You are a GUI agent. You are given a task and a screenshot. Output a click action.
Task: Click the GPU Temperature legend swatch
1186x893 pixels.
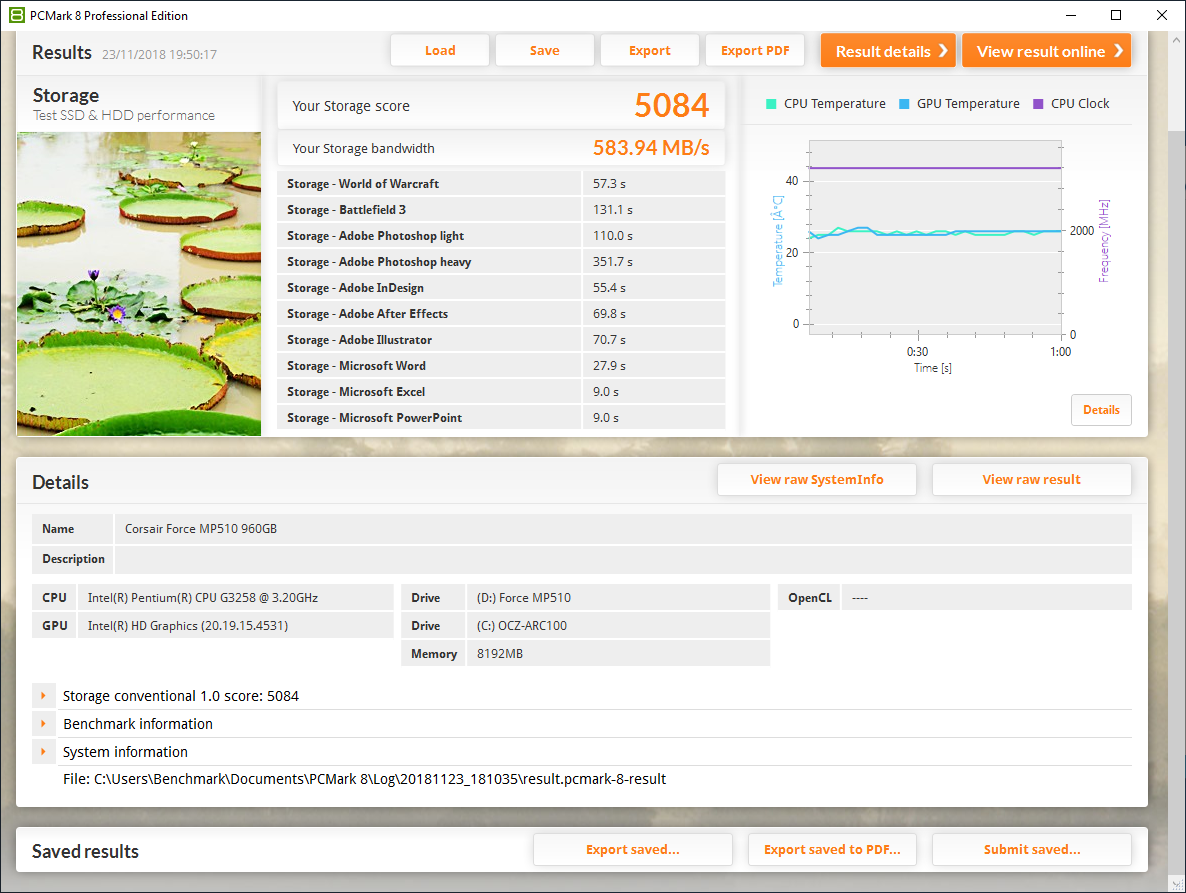(x=904, y=104)
